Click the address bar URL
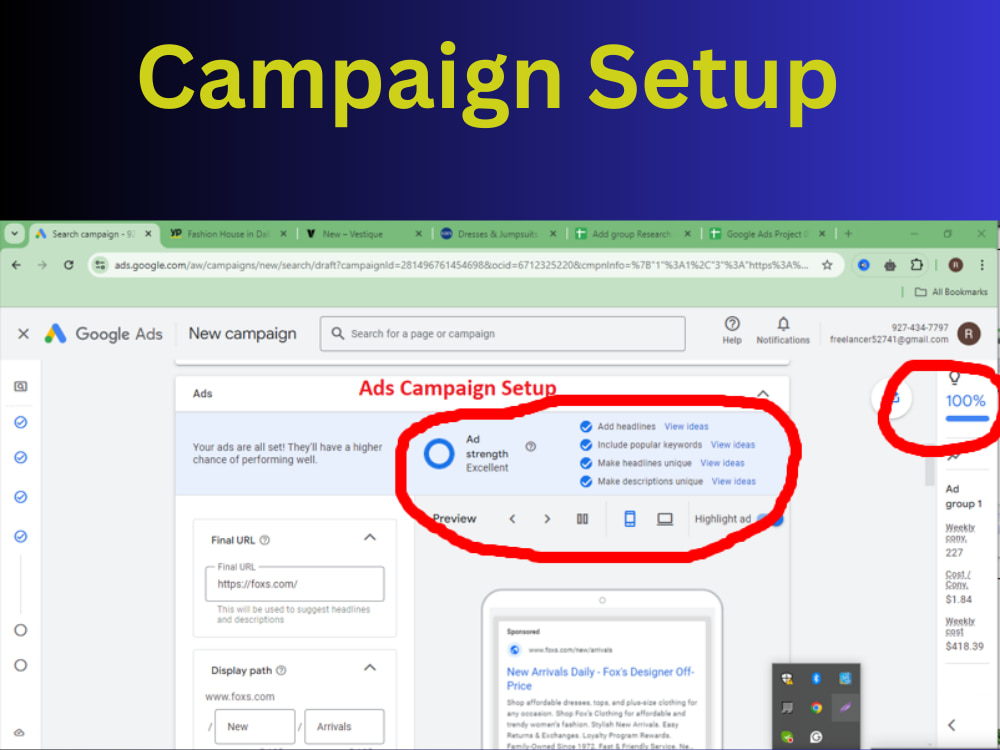This screenshot has width=1000, height=750. (460, 265)
